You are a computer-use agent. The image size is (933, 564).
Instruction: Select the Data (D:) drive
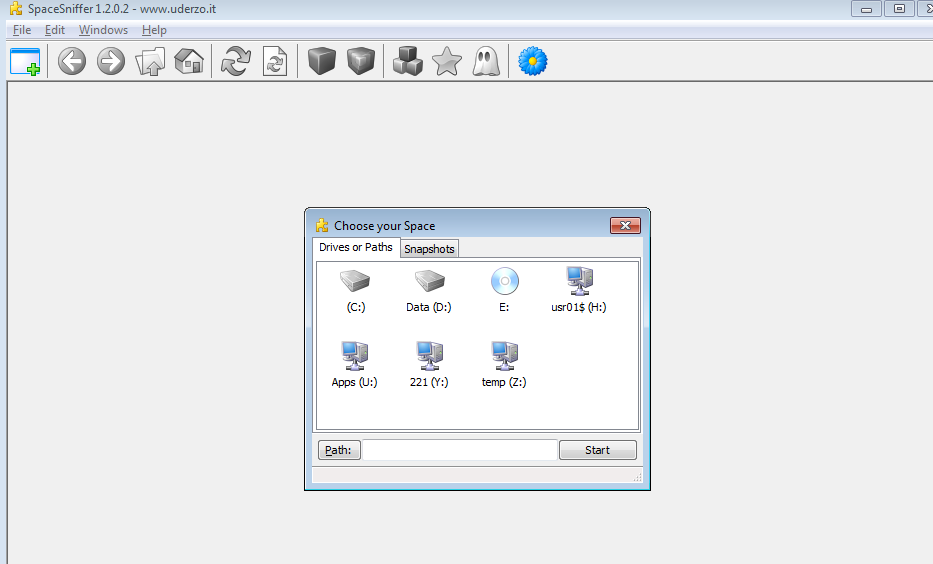(x=429, y=288)
